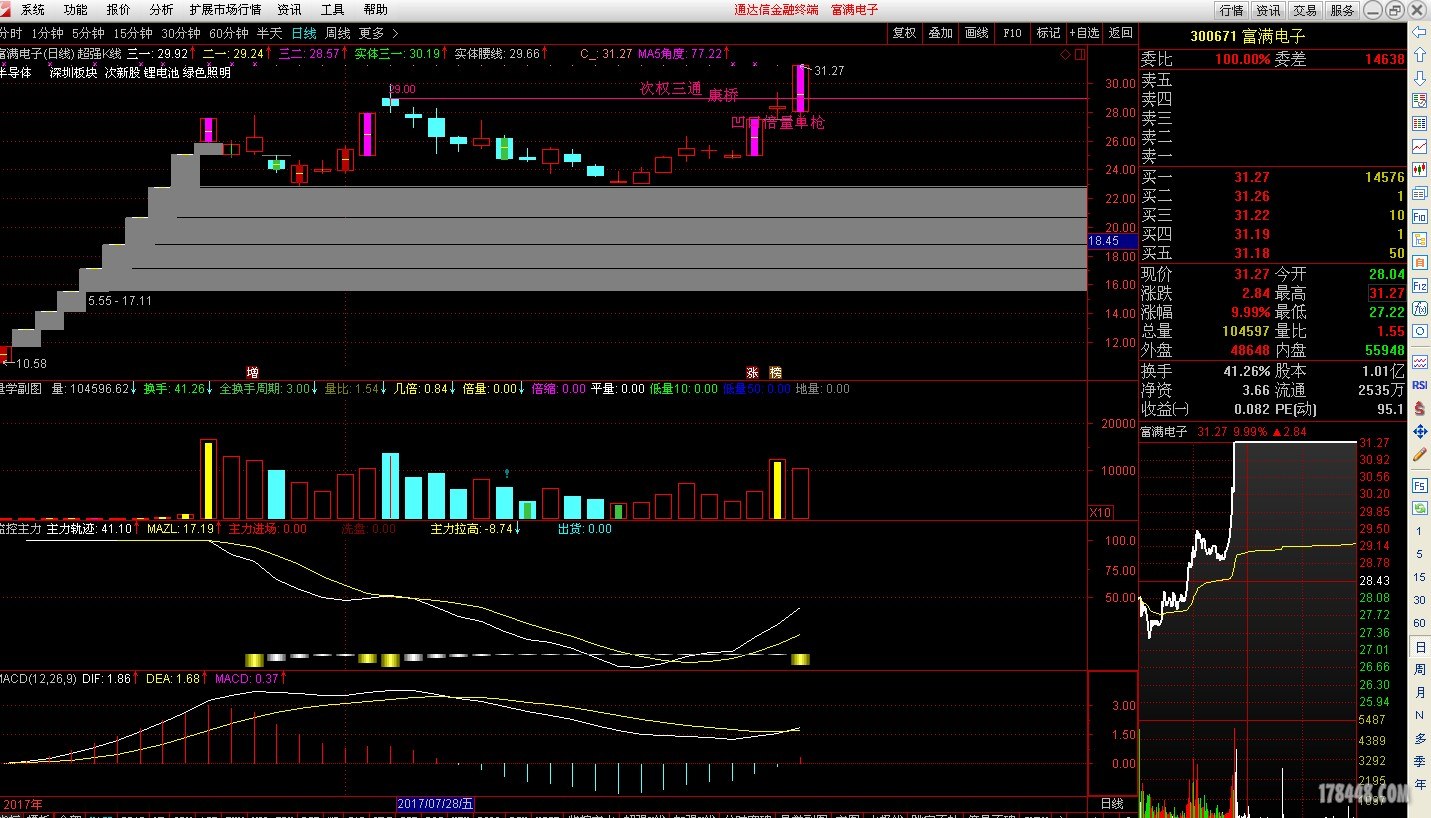Select the pencil drawing tool icon
1431x818 pixels.
[x=1419, y=455]
